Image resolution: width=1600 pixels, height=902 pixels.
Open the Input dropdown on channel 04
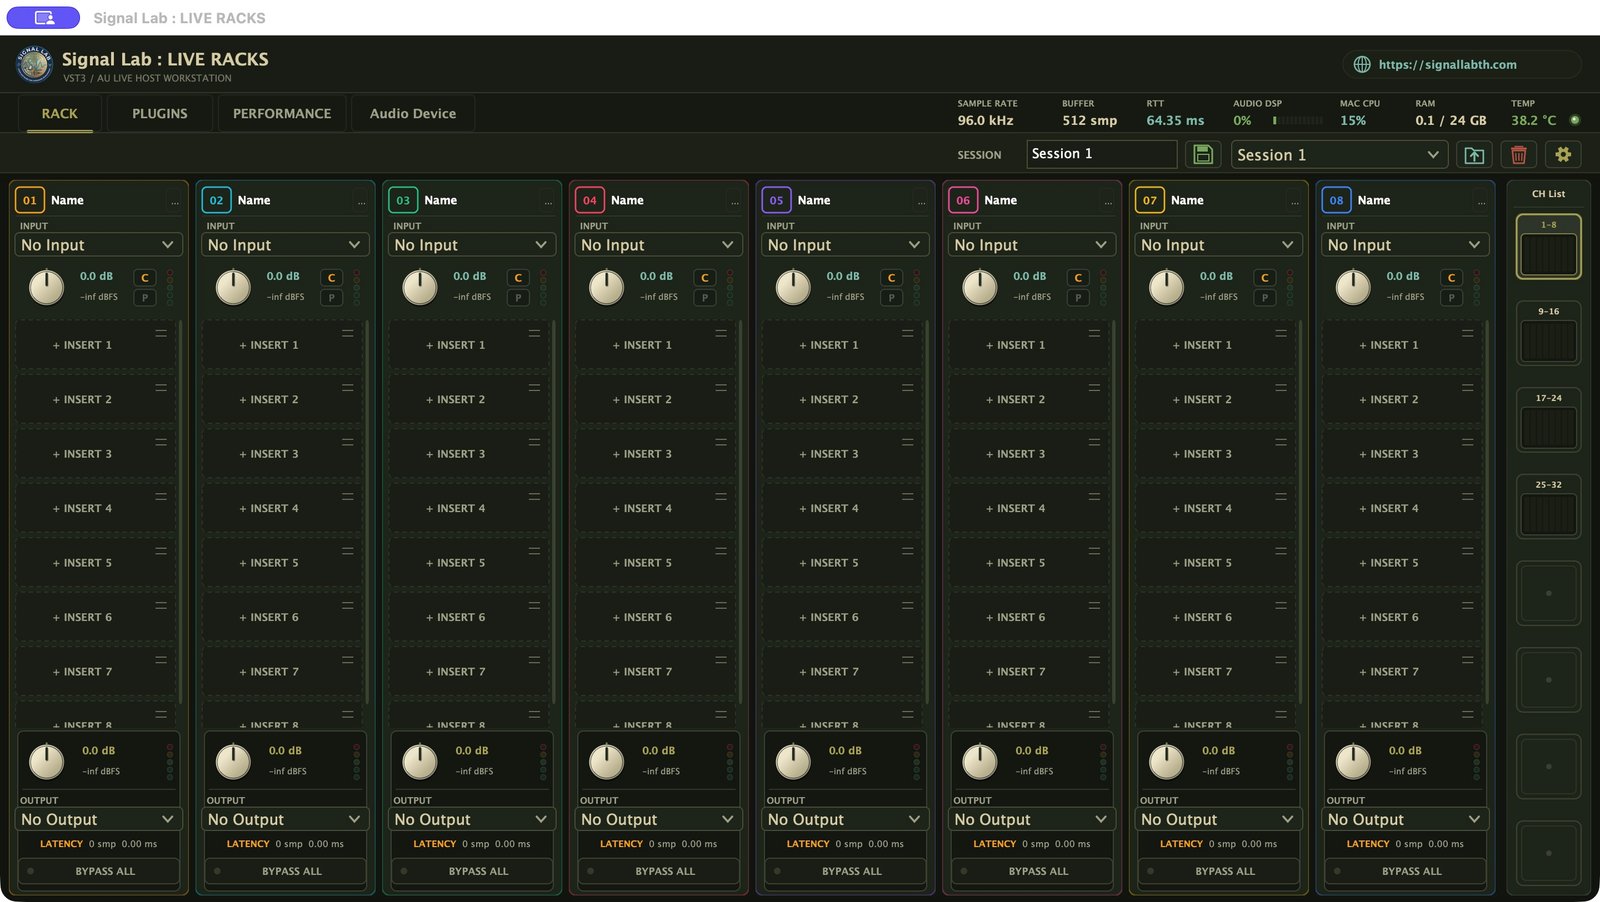point(657,245)
